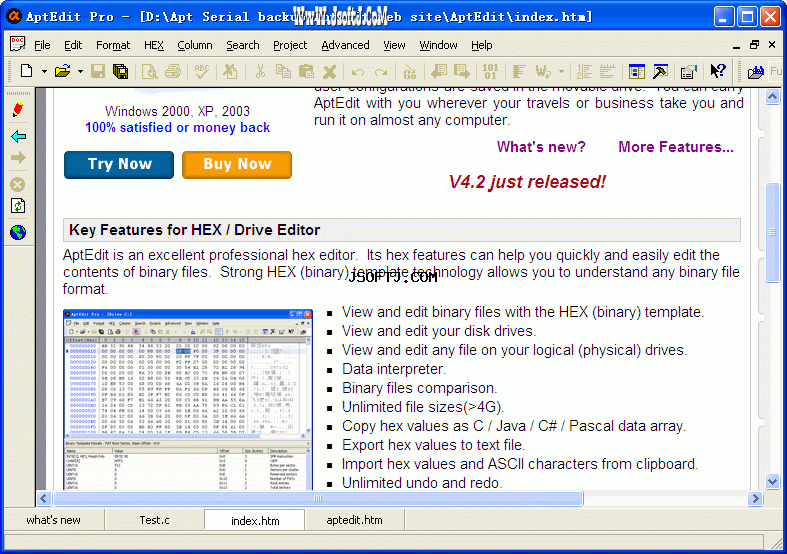Viewport: 787px width, 554px height.
Task: Click the Print icon
Action: coord(173,71)
